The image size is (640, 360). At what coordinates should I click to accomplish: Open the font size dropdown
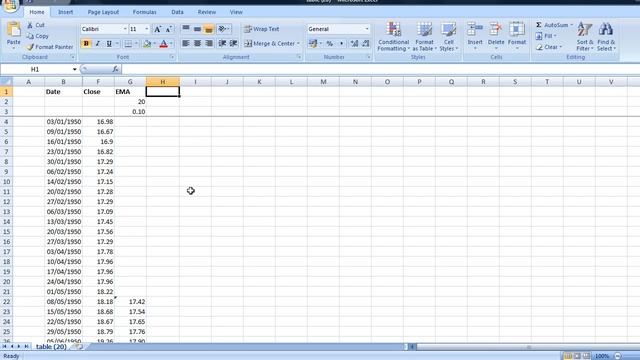tap(147, 29)
